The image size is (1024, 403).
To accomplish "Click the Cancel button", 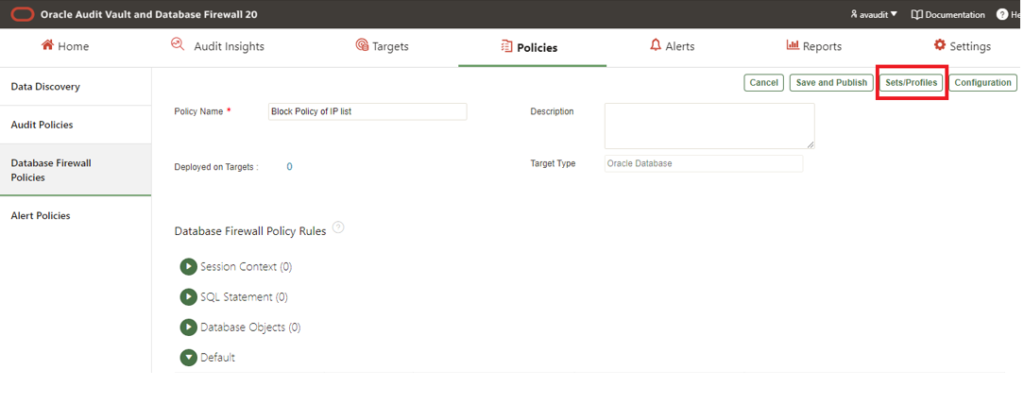I will pos(764,83).
